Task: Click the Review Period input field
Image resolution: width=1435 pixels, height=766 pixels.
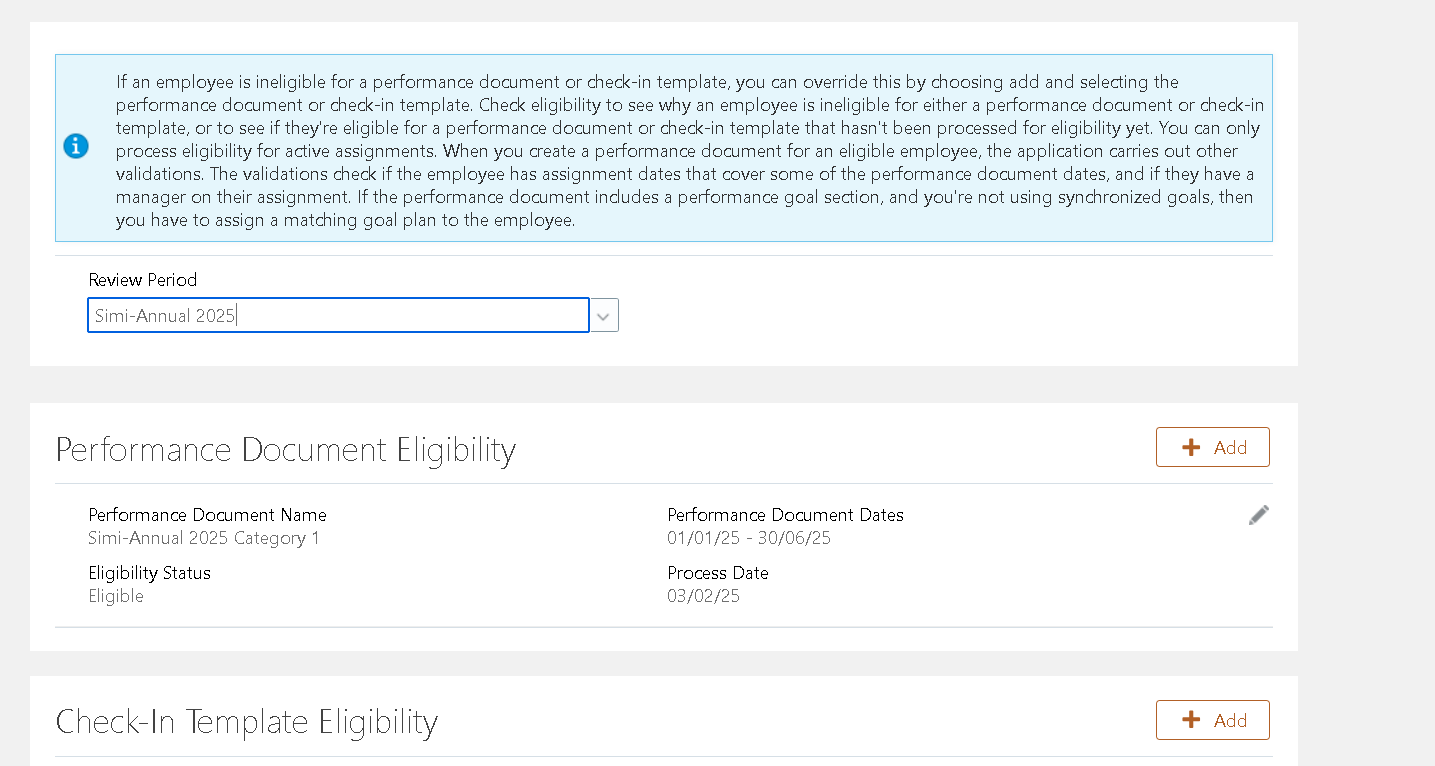Action: (x=338, y=315)
